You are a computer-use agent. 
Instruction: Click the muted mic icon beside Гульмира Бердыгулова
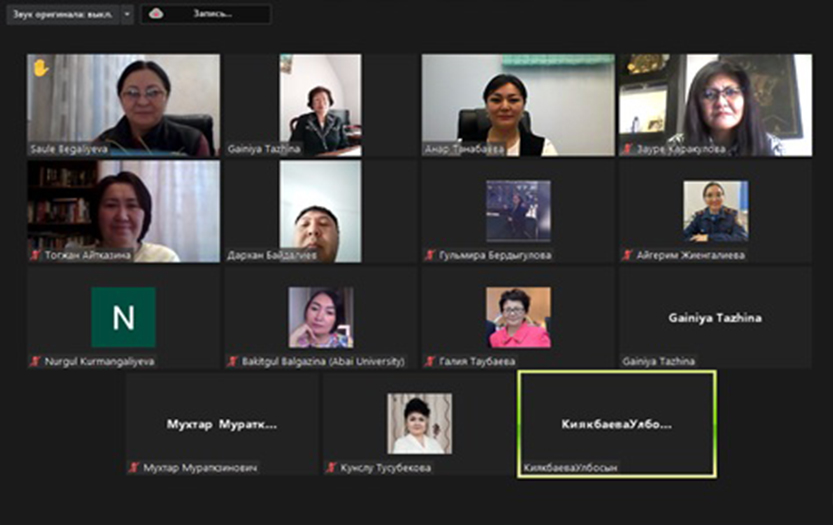coord(430,255)
